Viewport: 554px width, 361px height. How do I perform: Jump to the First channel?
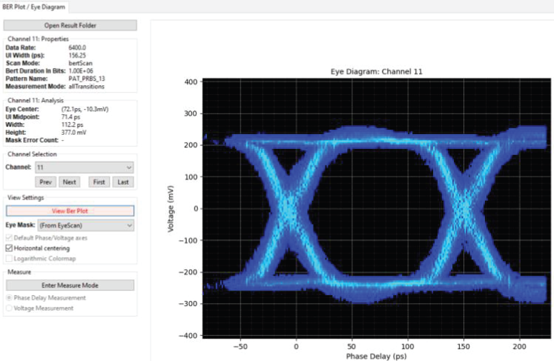99,182
